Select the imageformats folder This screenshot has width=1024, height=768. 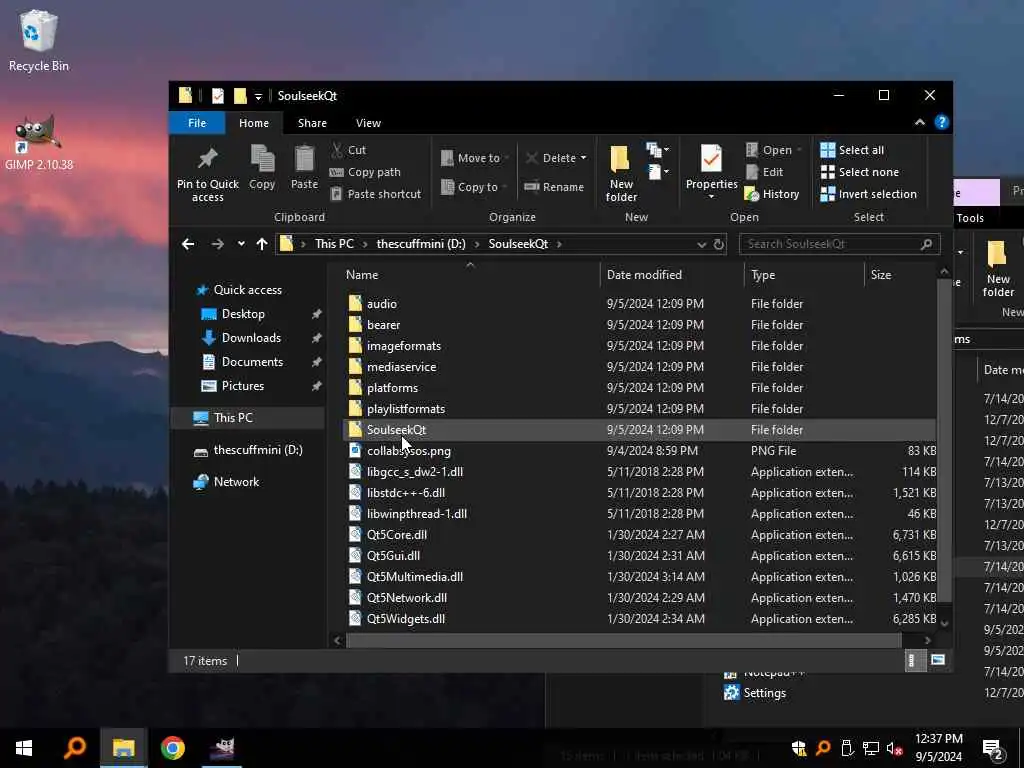(x=404, y=345)
